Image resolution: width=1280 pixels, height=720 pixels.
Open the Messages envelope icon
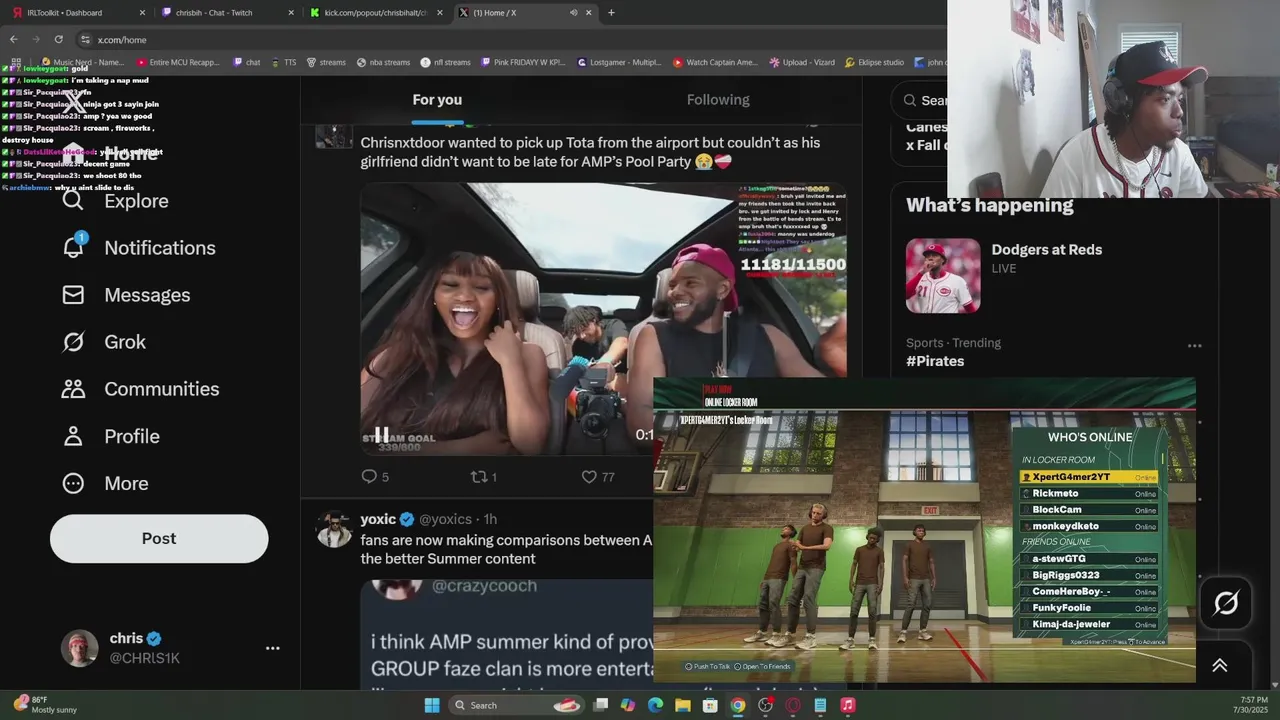tap(73, 295)
